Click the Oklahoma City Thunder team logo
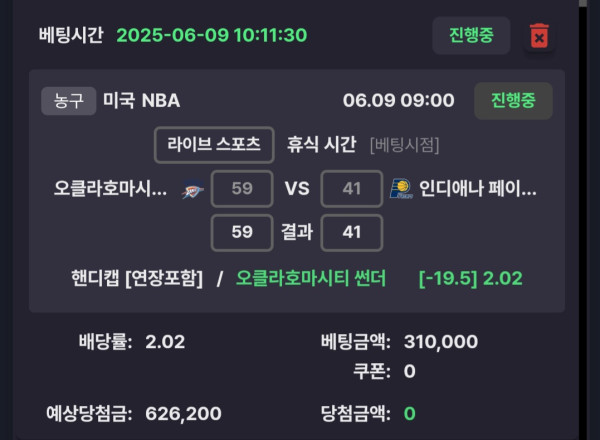The width and height of the screenshot is (600, 440). [192, 189]
